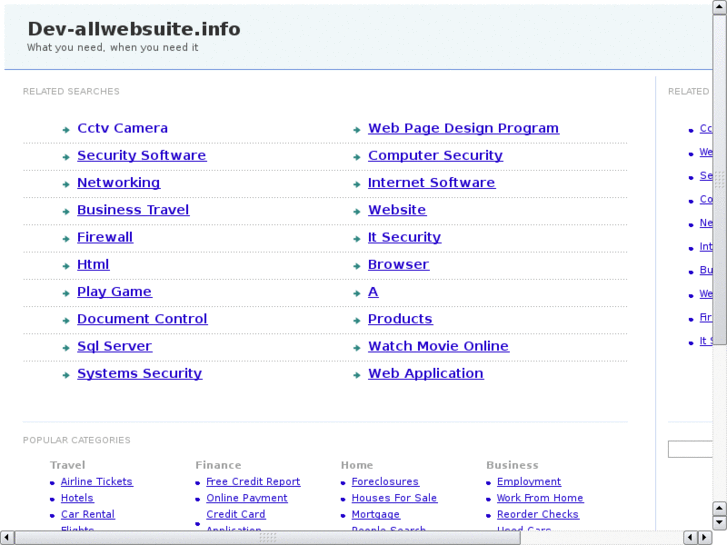Focus the search input field at right
The image size is (727, 545).
point(690,449)
